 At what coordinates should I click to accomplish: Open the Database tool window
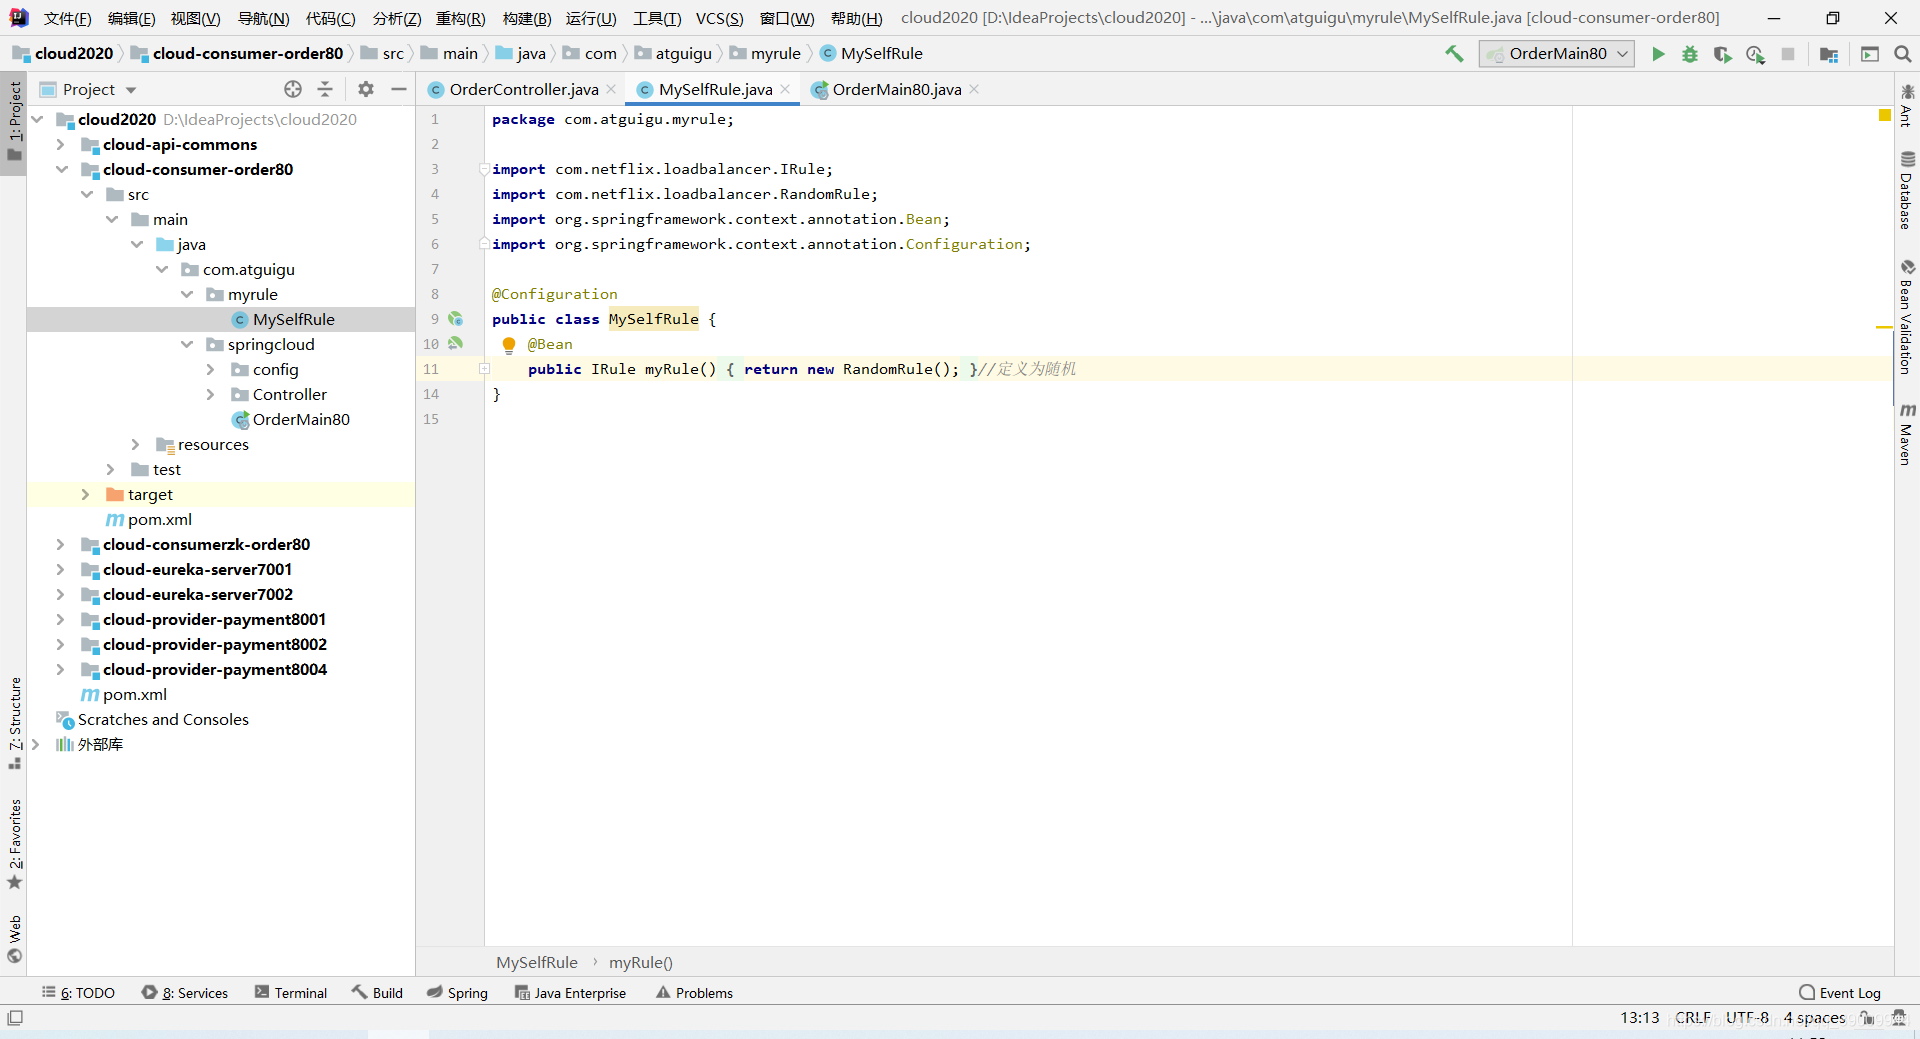coord(1907,190)
